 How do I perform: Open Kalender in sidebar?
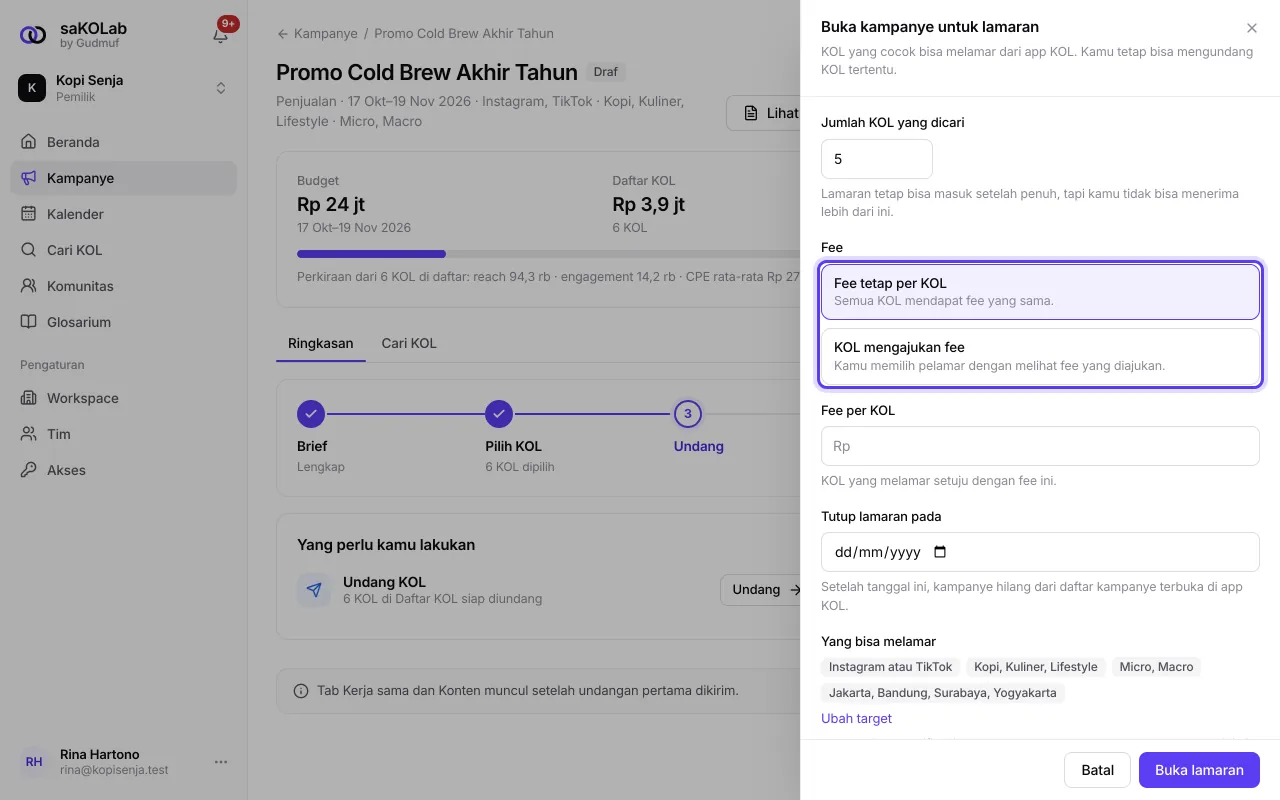[124, 214]
